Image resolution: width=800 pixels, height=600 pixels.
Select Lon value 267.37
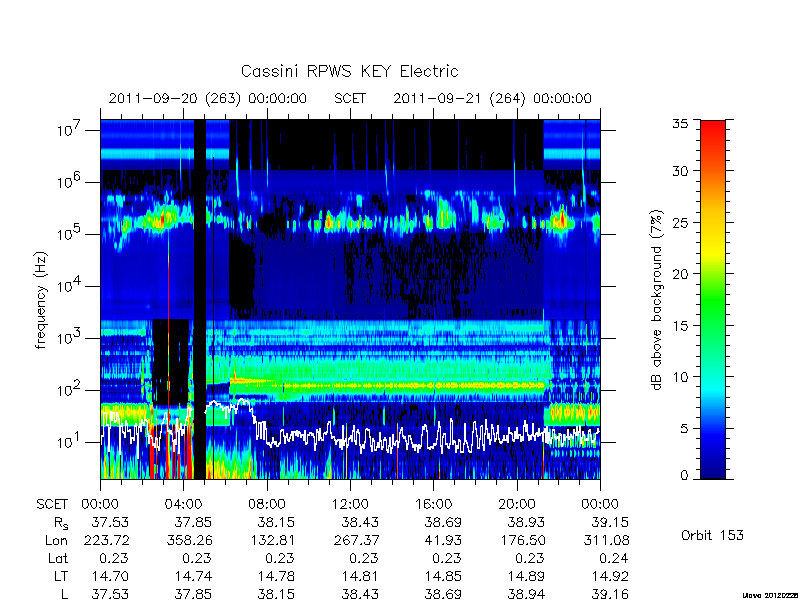(357, 540)
